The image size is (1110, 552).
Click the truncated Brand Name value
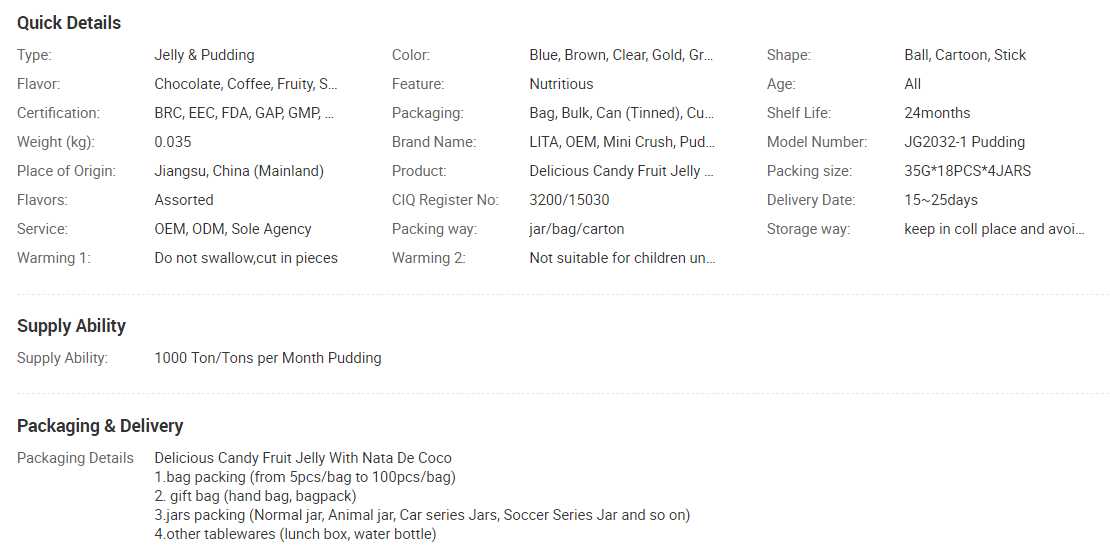click(x=621, y=142)
